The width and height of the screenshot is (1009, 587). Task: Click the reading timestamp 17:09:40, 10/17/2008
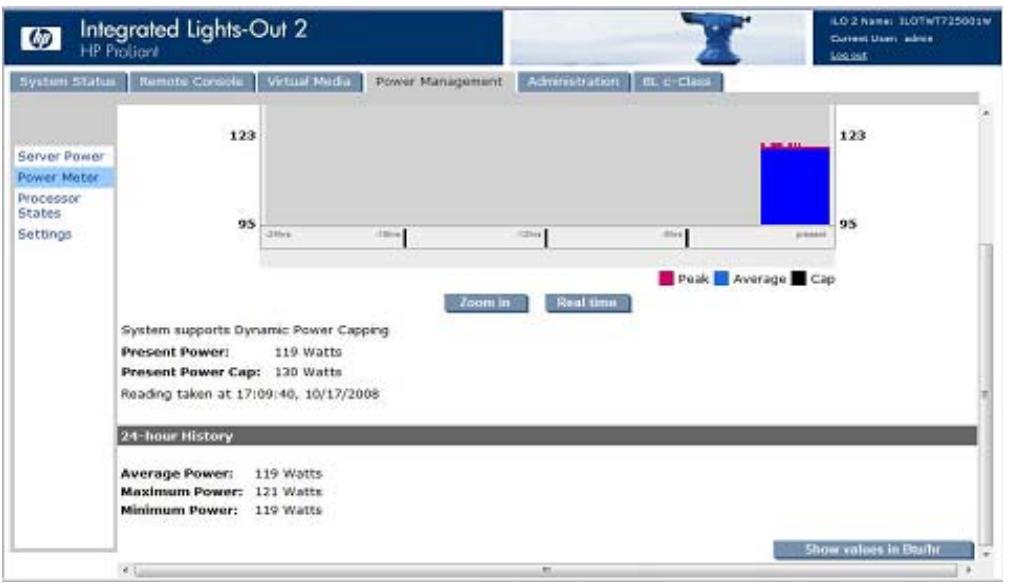pyautogui.click(x=308, y=394)
